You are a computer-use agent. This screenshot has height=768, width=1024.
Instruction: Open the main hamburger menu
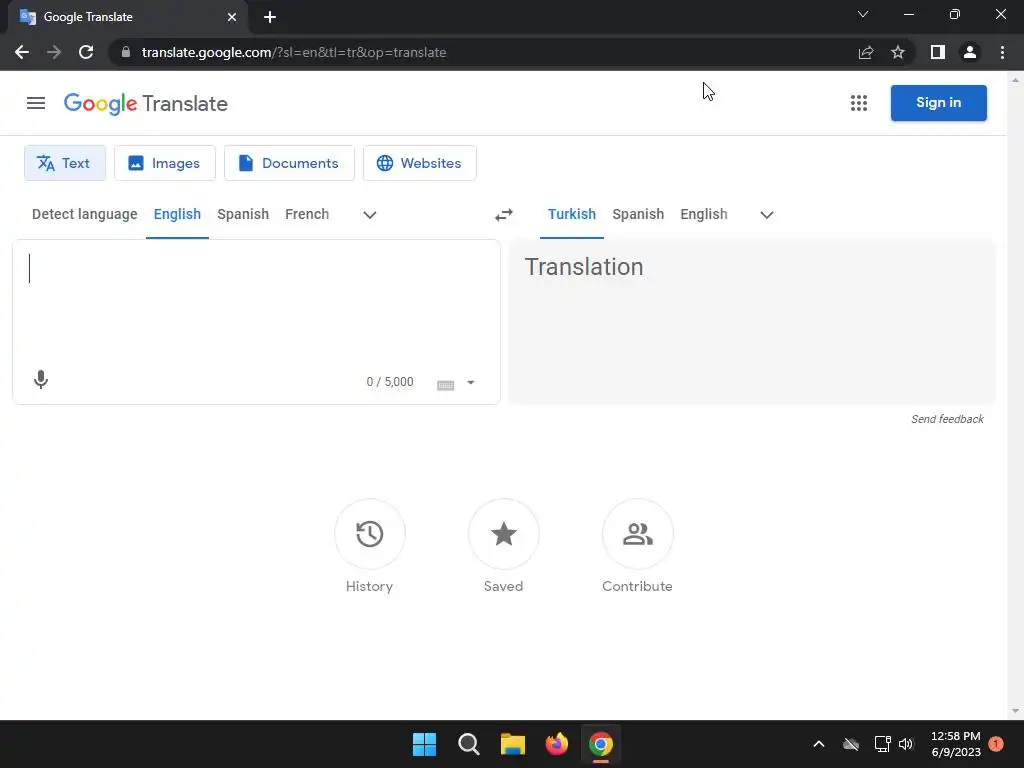36,103
